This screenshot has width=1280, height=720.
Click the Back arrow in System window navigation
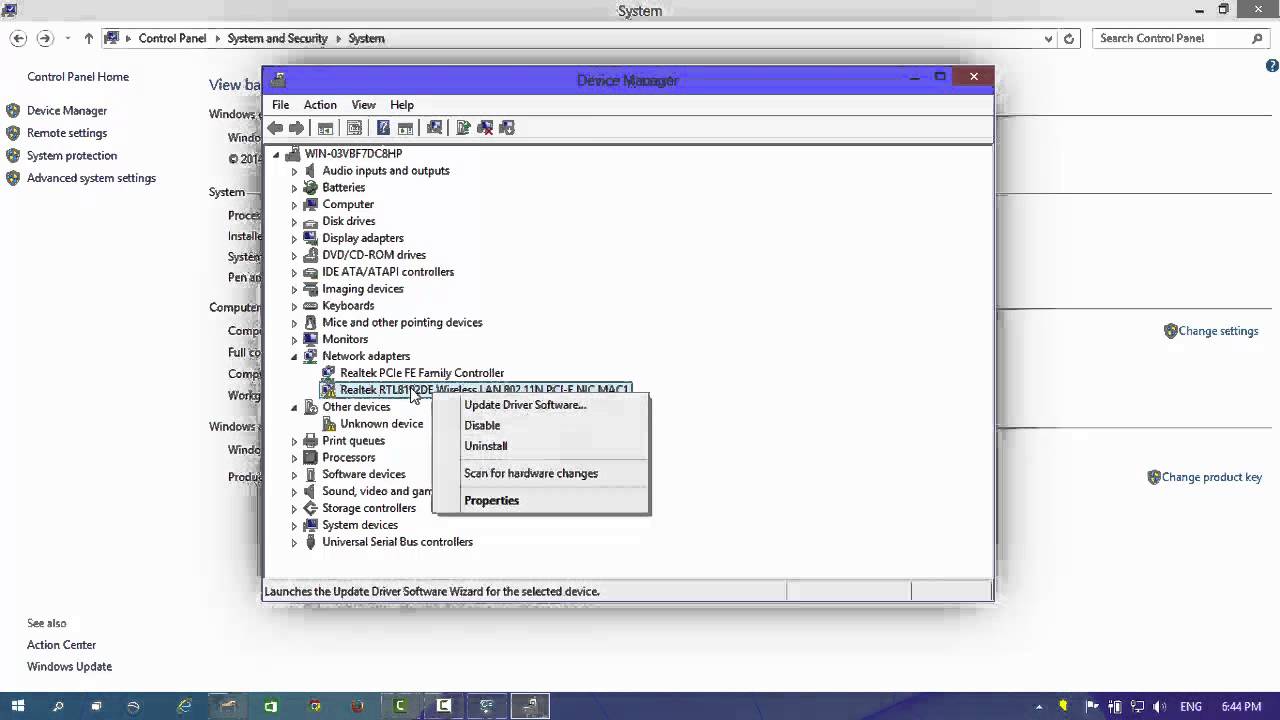[x=18, y=38]
